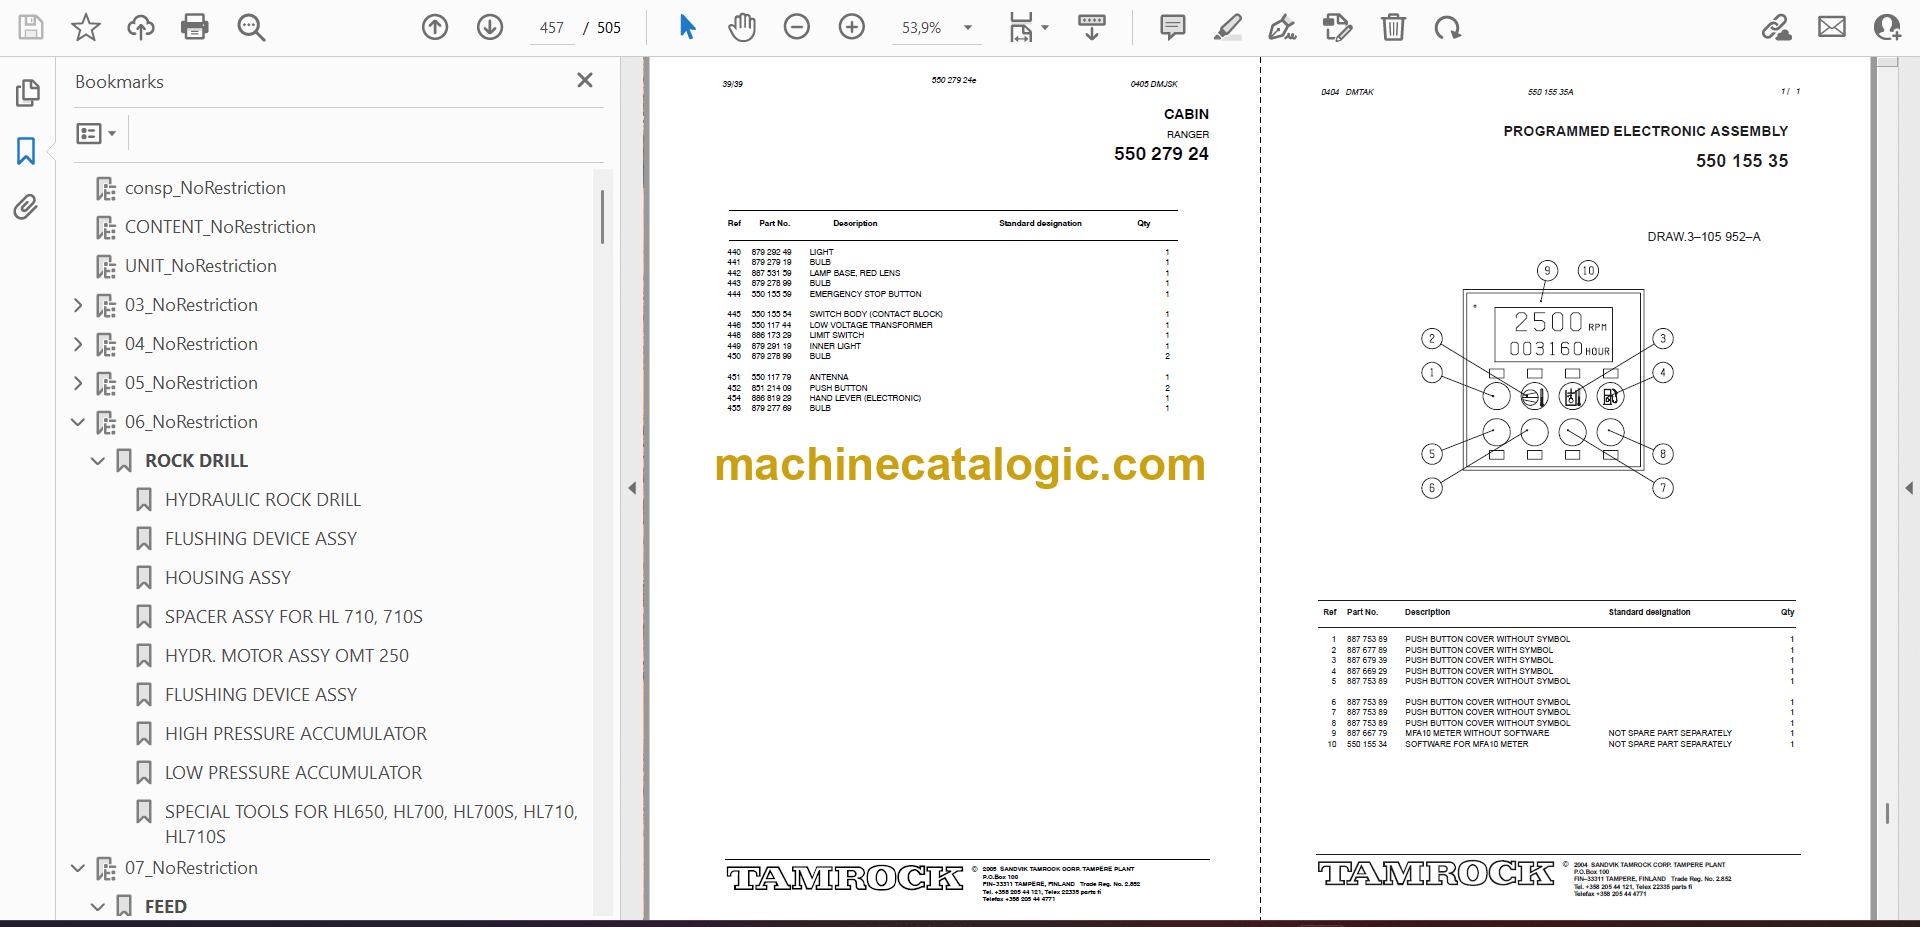
Task: Open the account sign-in icon
Action: [x=1887, y=27]
